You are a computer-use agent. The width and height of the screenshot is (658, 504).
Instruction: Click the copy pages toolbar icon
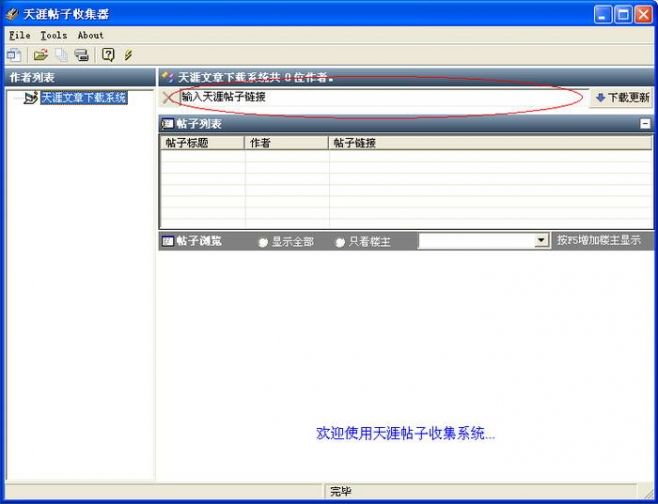62,55
